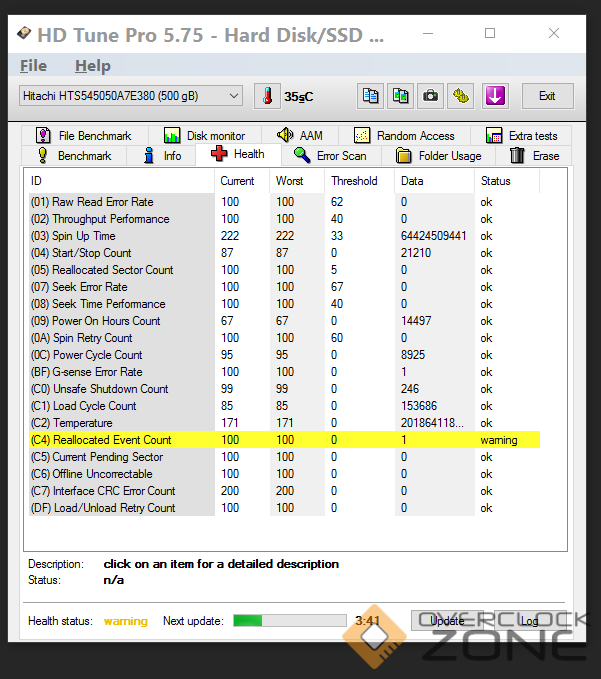
Task: Select the (09) Power On Hours Count row
Action: point(284,321)
